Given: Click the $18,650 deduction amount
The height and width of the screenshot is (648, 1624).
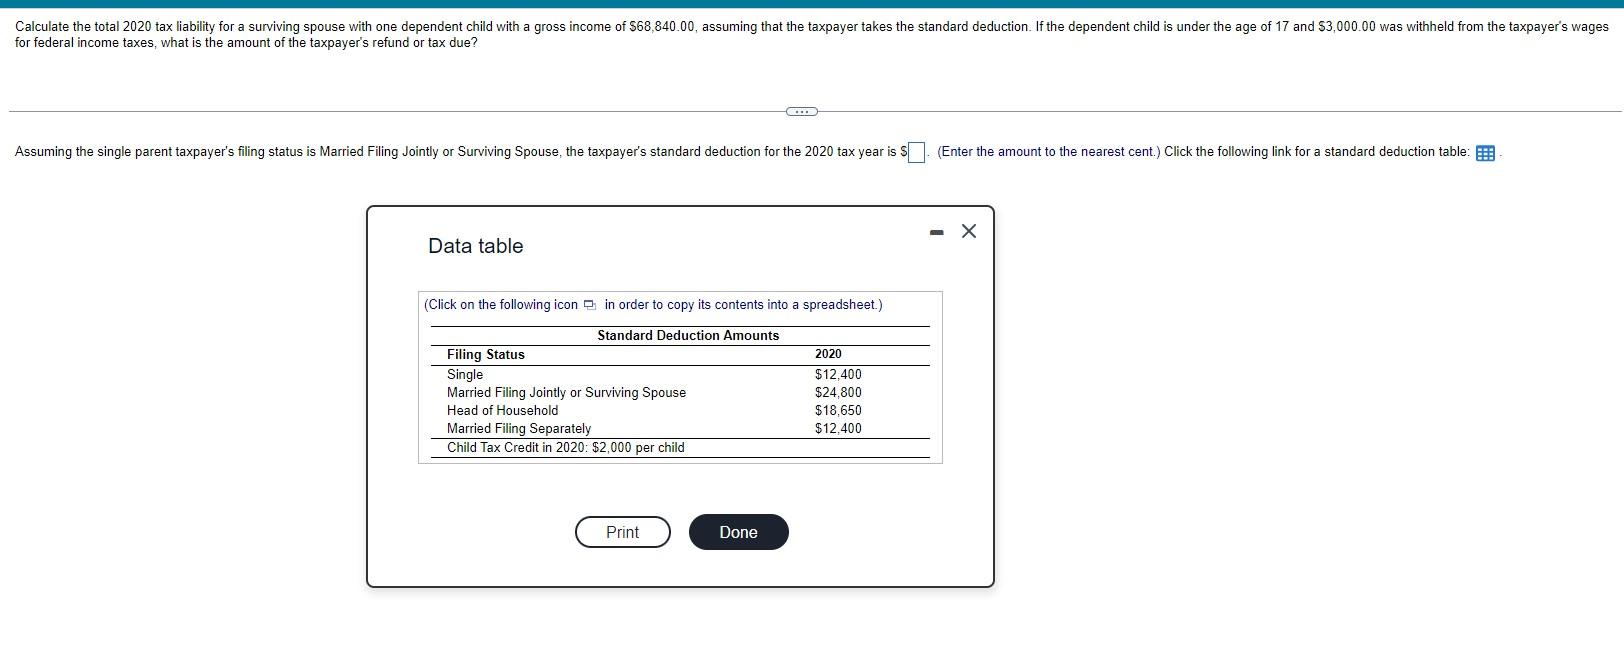Looking at the screenshot, I should point(838,410).
